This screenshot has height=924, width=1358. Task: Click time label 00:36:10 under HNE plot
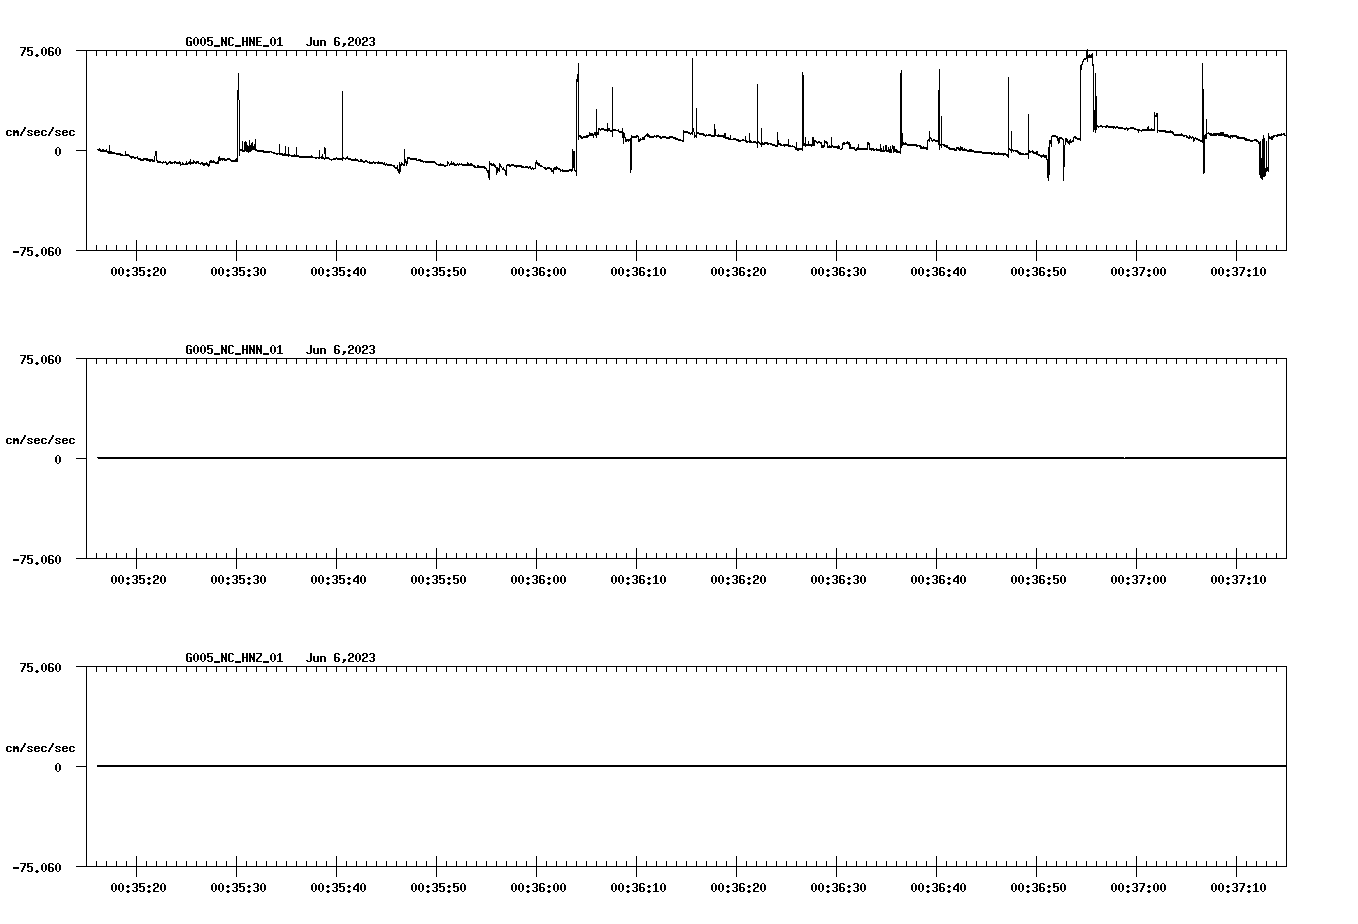[638, 272]
